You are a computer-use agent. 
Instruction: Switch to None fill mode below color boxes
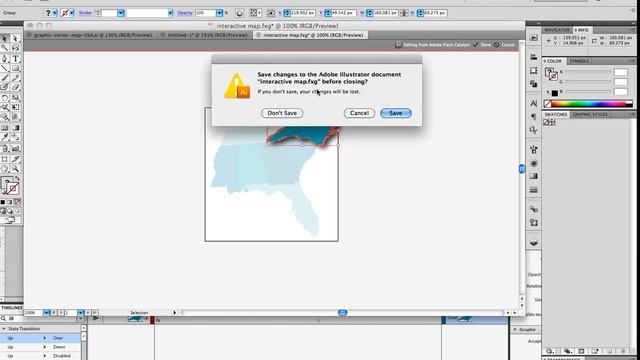tap(18, 202)
